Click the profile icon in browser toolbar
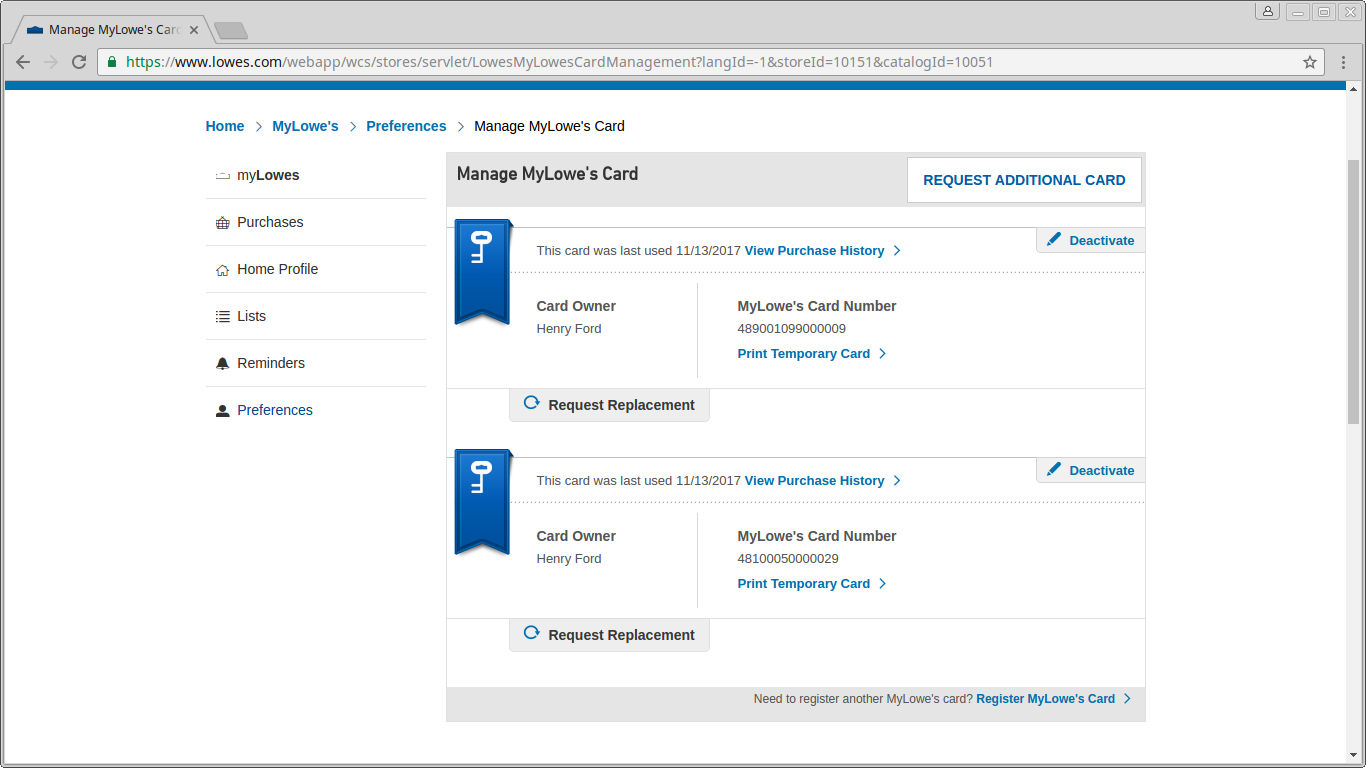The height and width of the screenshot is (768, 1366). point(1267,11)
